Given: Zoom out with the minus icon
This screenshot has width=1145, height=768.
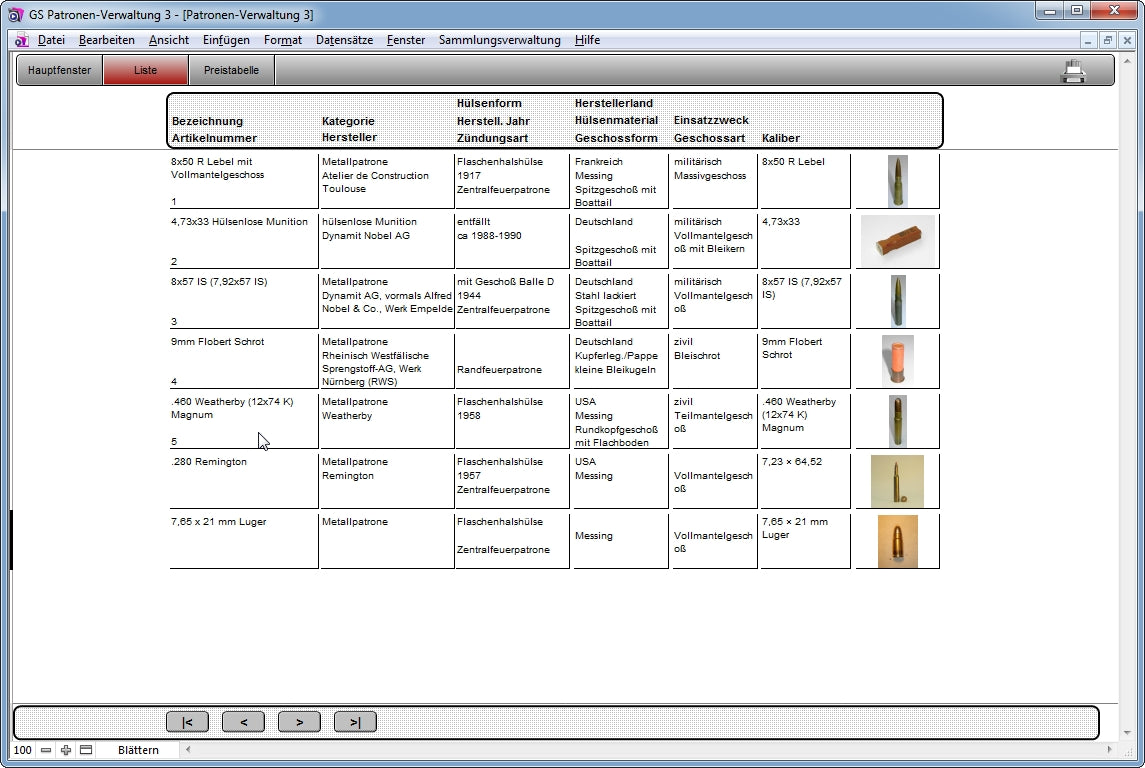Looking at the screenshot, I should point(46,750).
